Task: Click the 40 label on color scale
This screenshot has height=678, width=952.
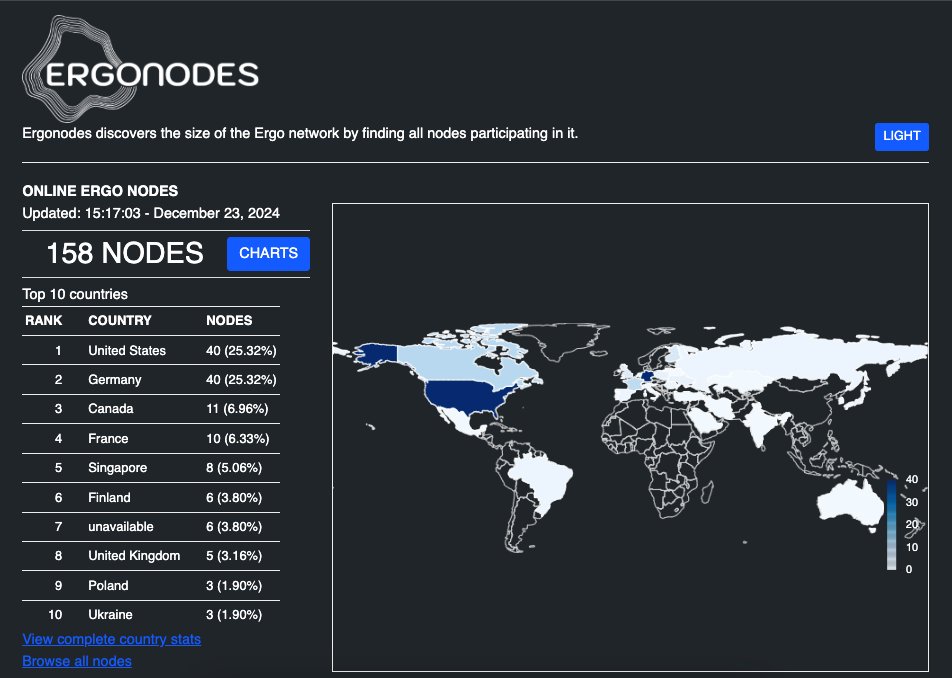Action: pos(911,480)
